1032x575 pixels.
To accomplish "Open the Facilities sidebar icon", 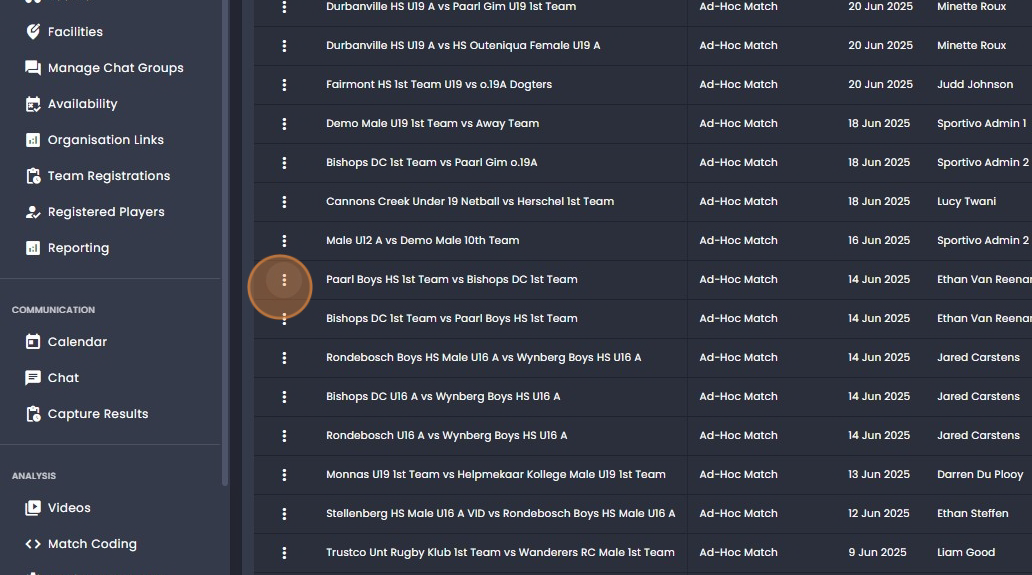I will point(33,32).
